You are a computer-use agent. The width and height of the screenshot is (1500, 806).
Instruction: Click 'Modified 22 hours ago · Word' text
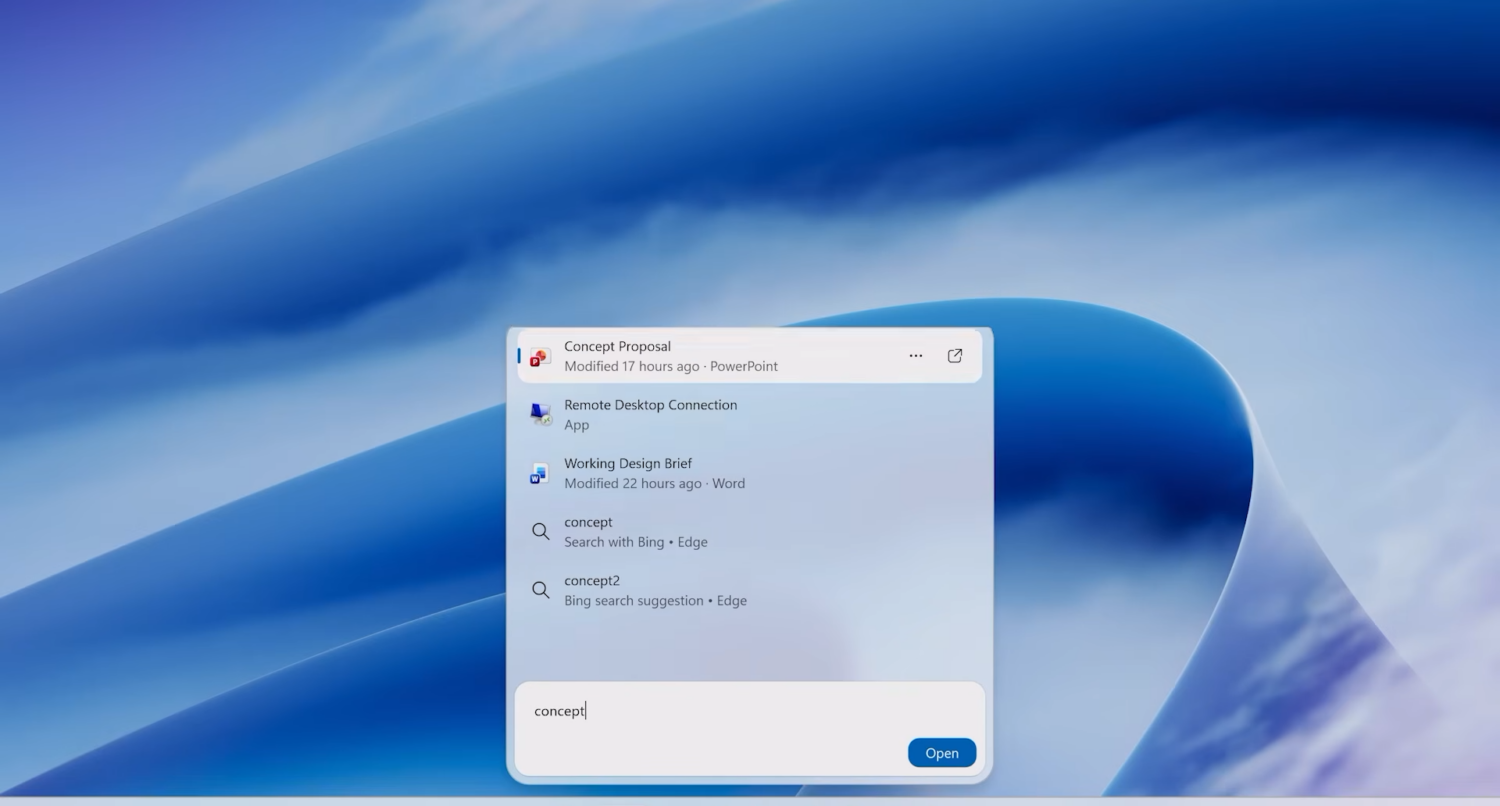(x=654, y=483)
